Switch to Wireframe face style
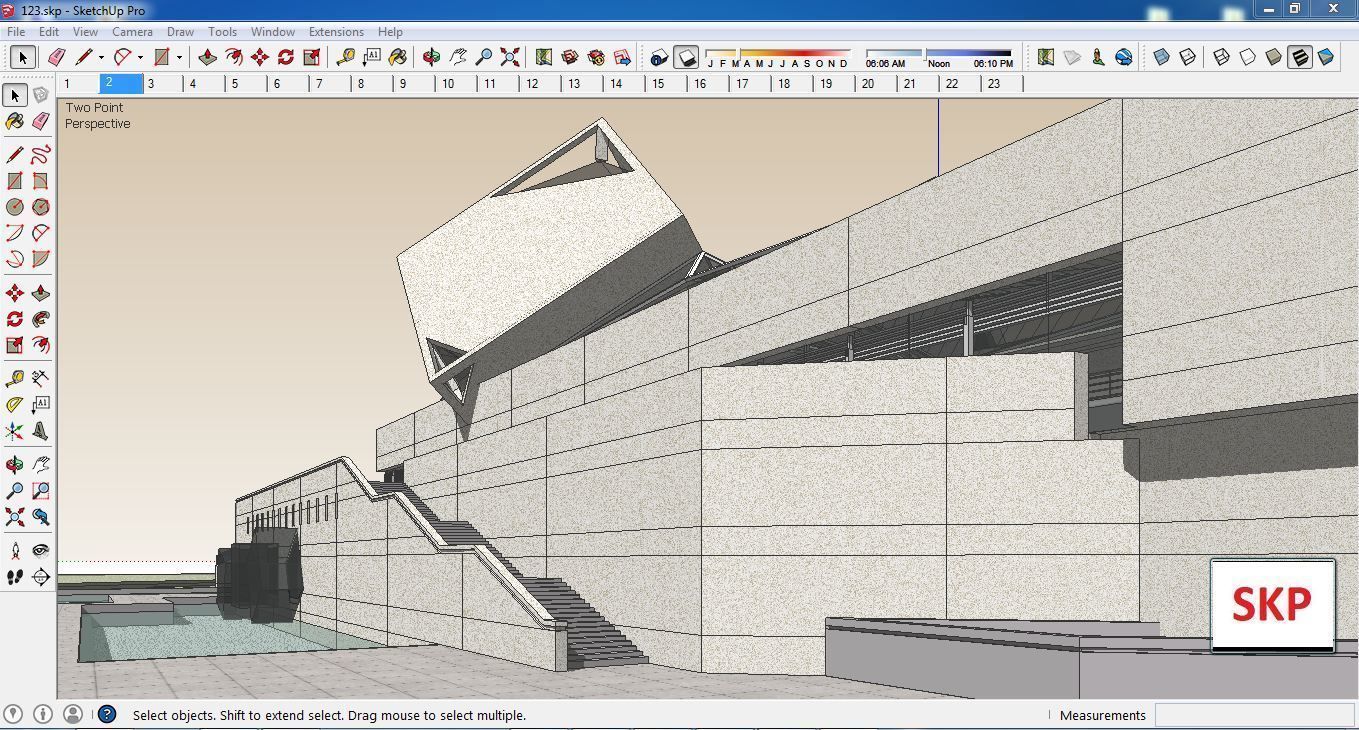 (x=1221, y=57)
